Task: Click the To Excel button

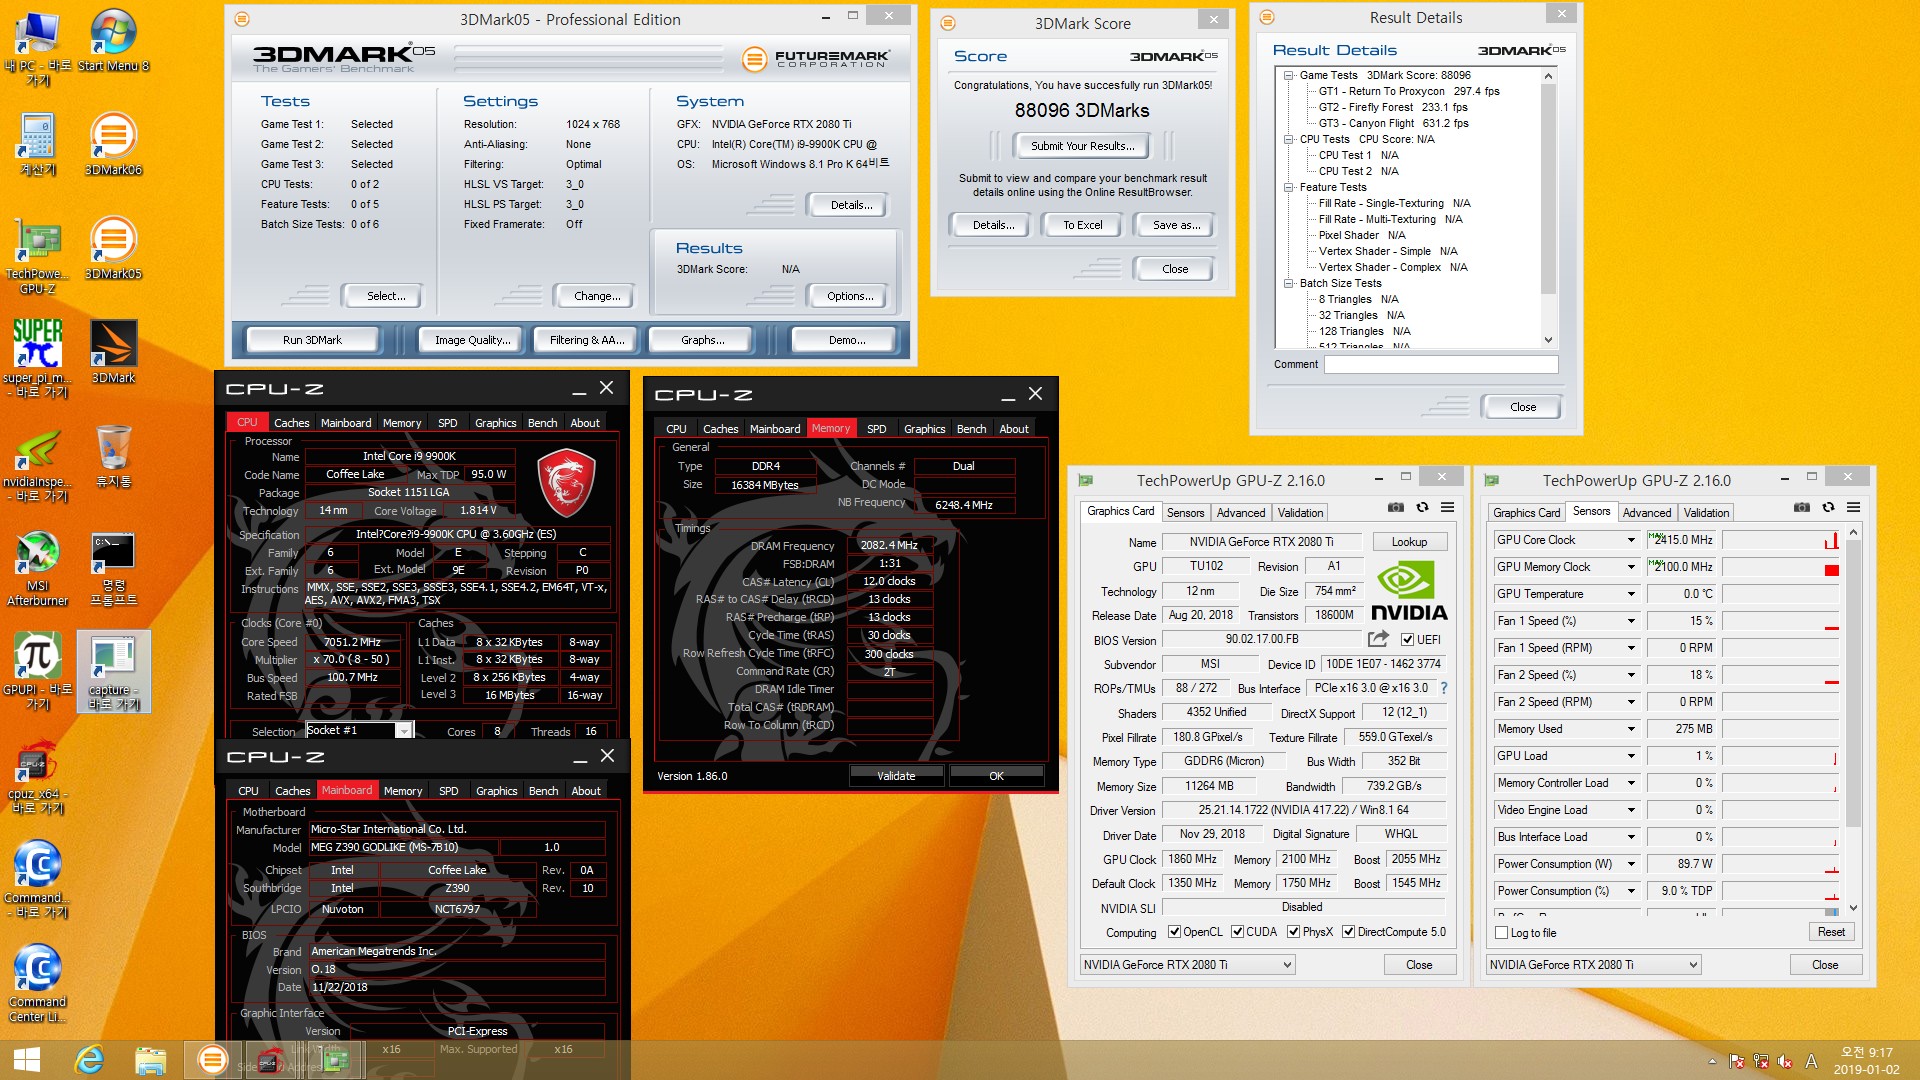Action: (1082, 225)
